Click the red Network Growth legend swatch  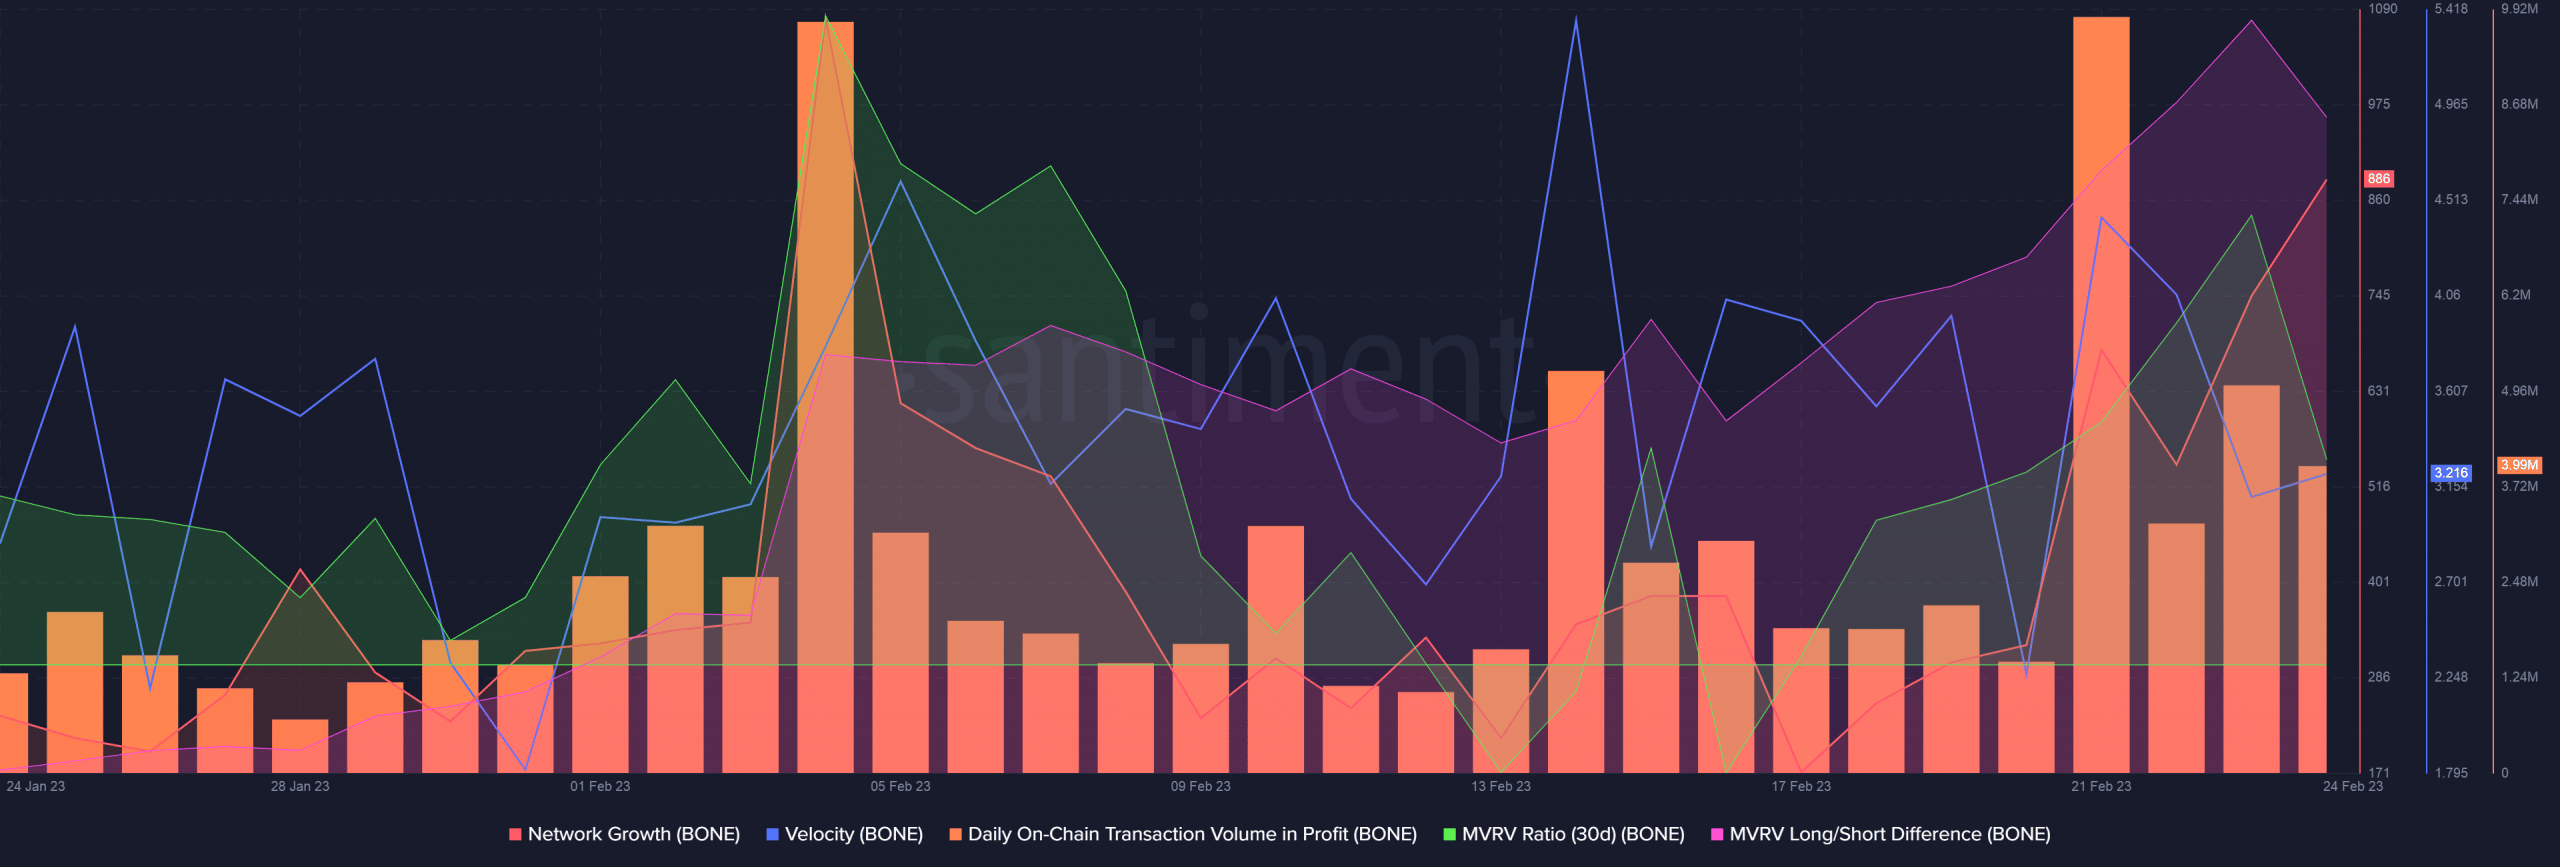click(x=515, y=834)
